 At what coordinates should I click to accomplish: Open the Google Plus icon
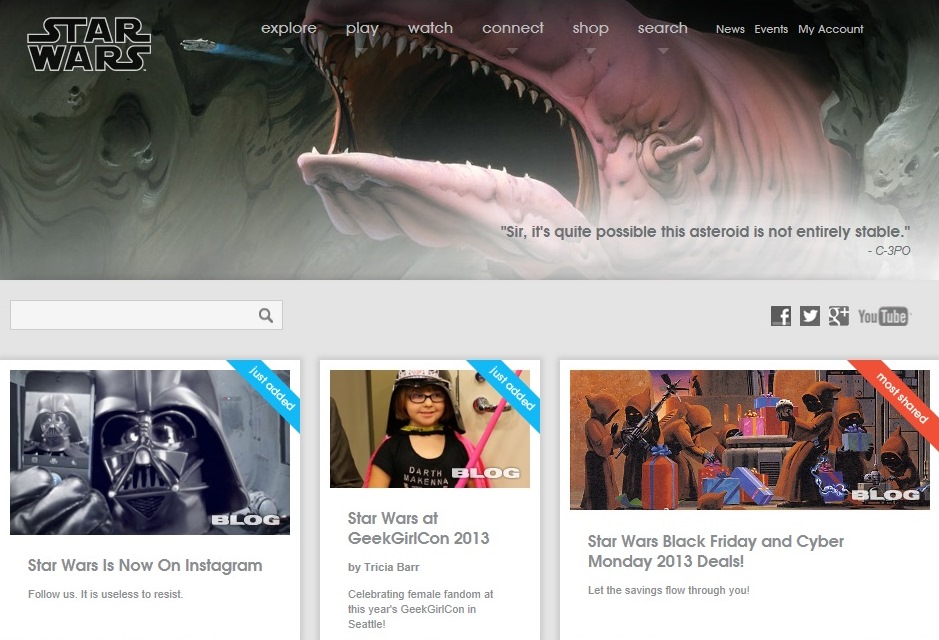[x=838, y=316]
